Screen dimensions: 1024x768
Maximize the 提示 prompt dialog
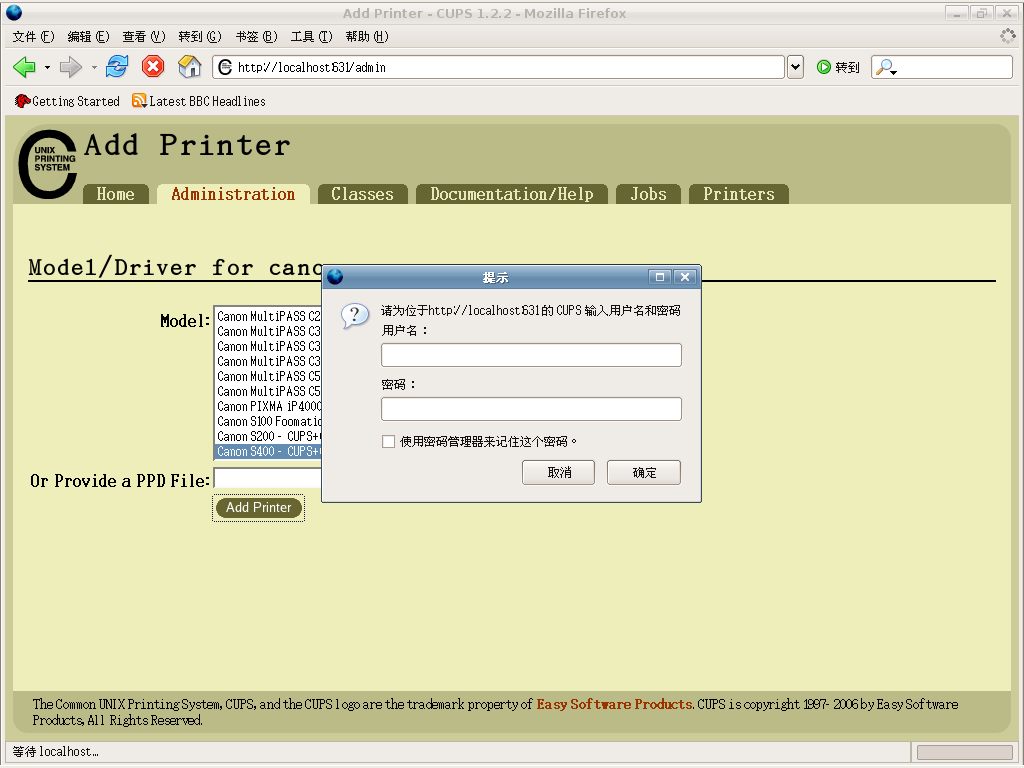[660, 277]
